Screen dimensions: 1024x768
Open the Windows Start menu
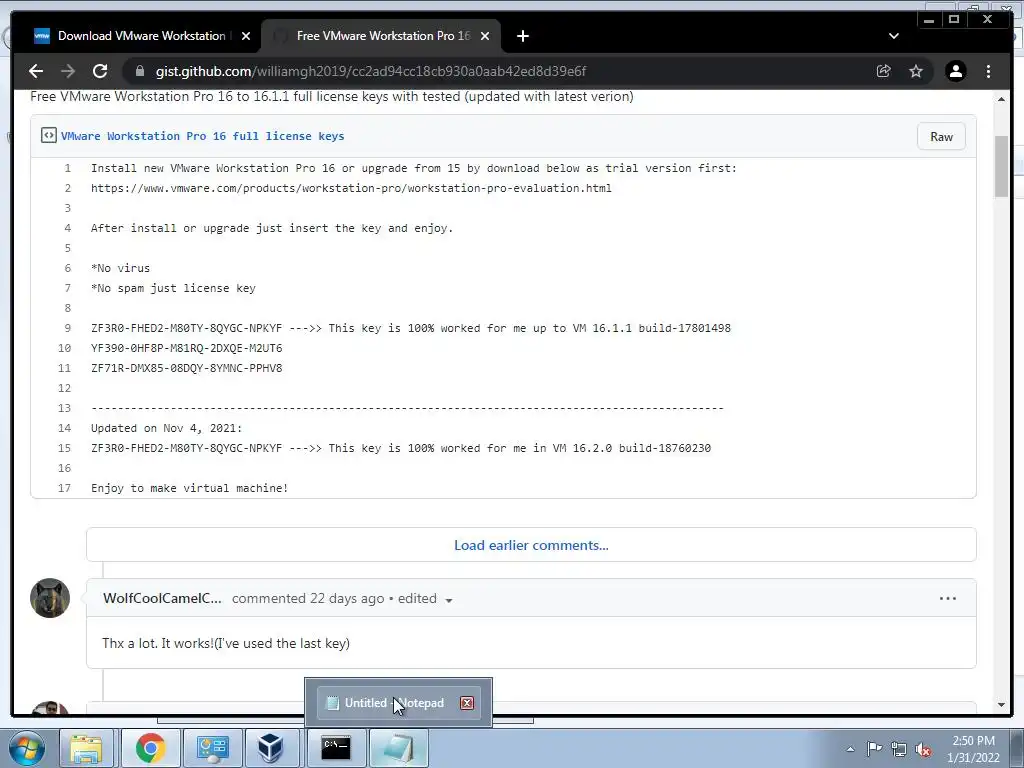(27, 748)
